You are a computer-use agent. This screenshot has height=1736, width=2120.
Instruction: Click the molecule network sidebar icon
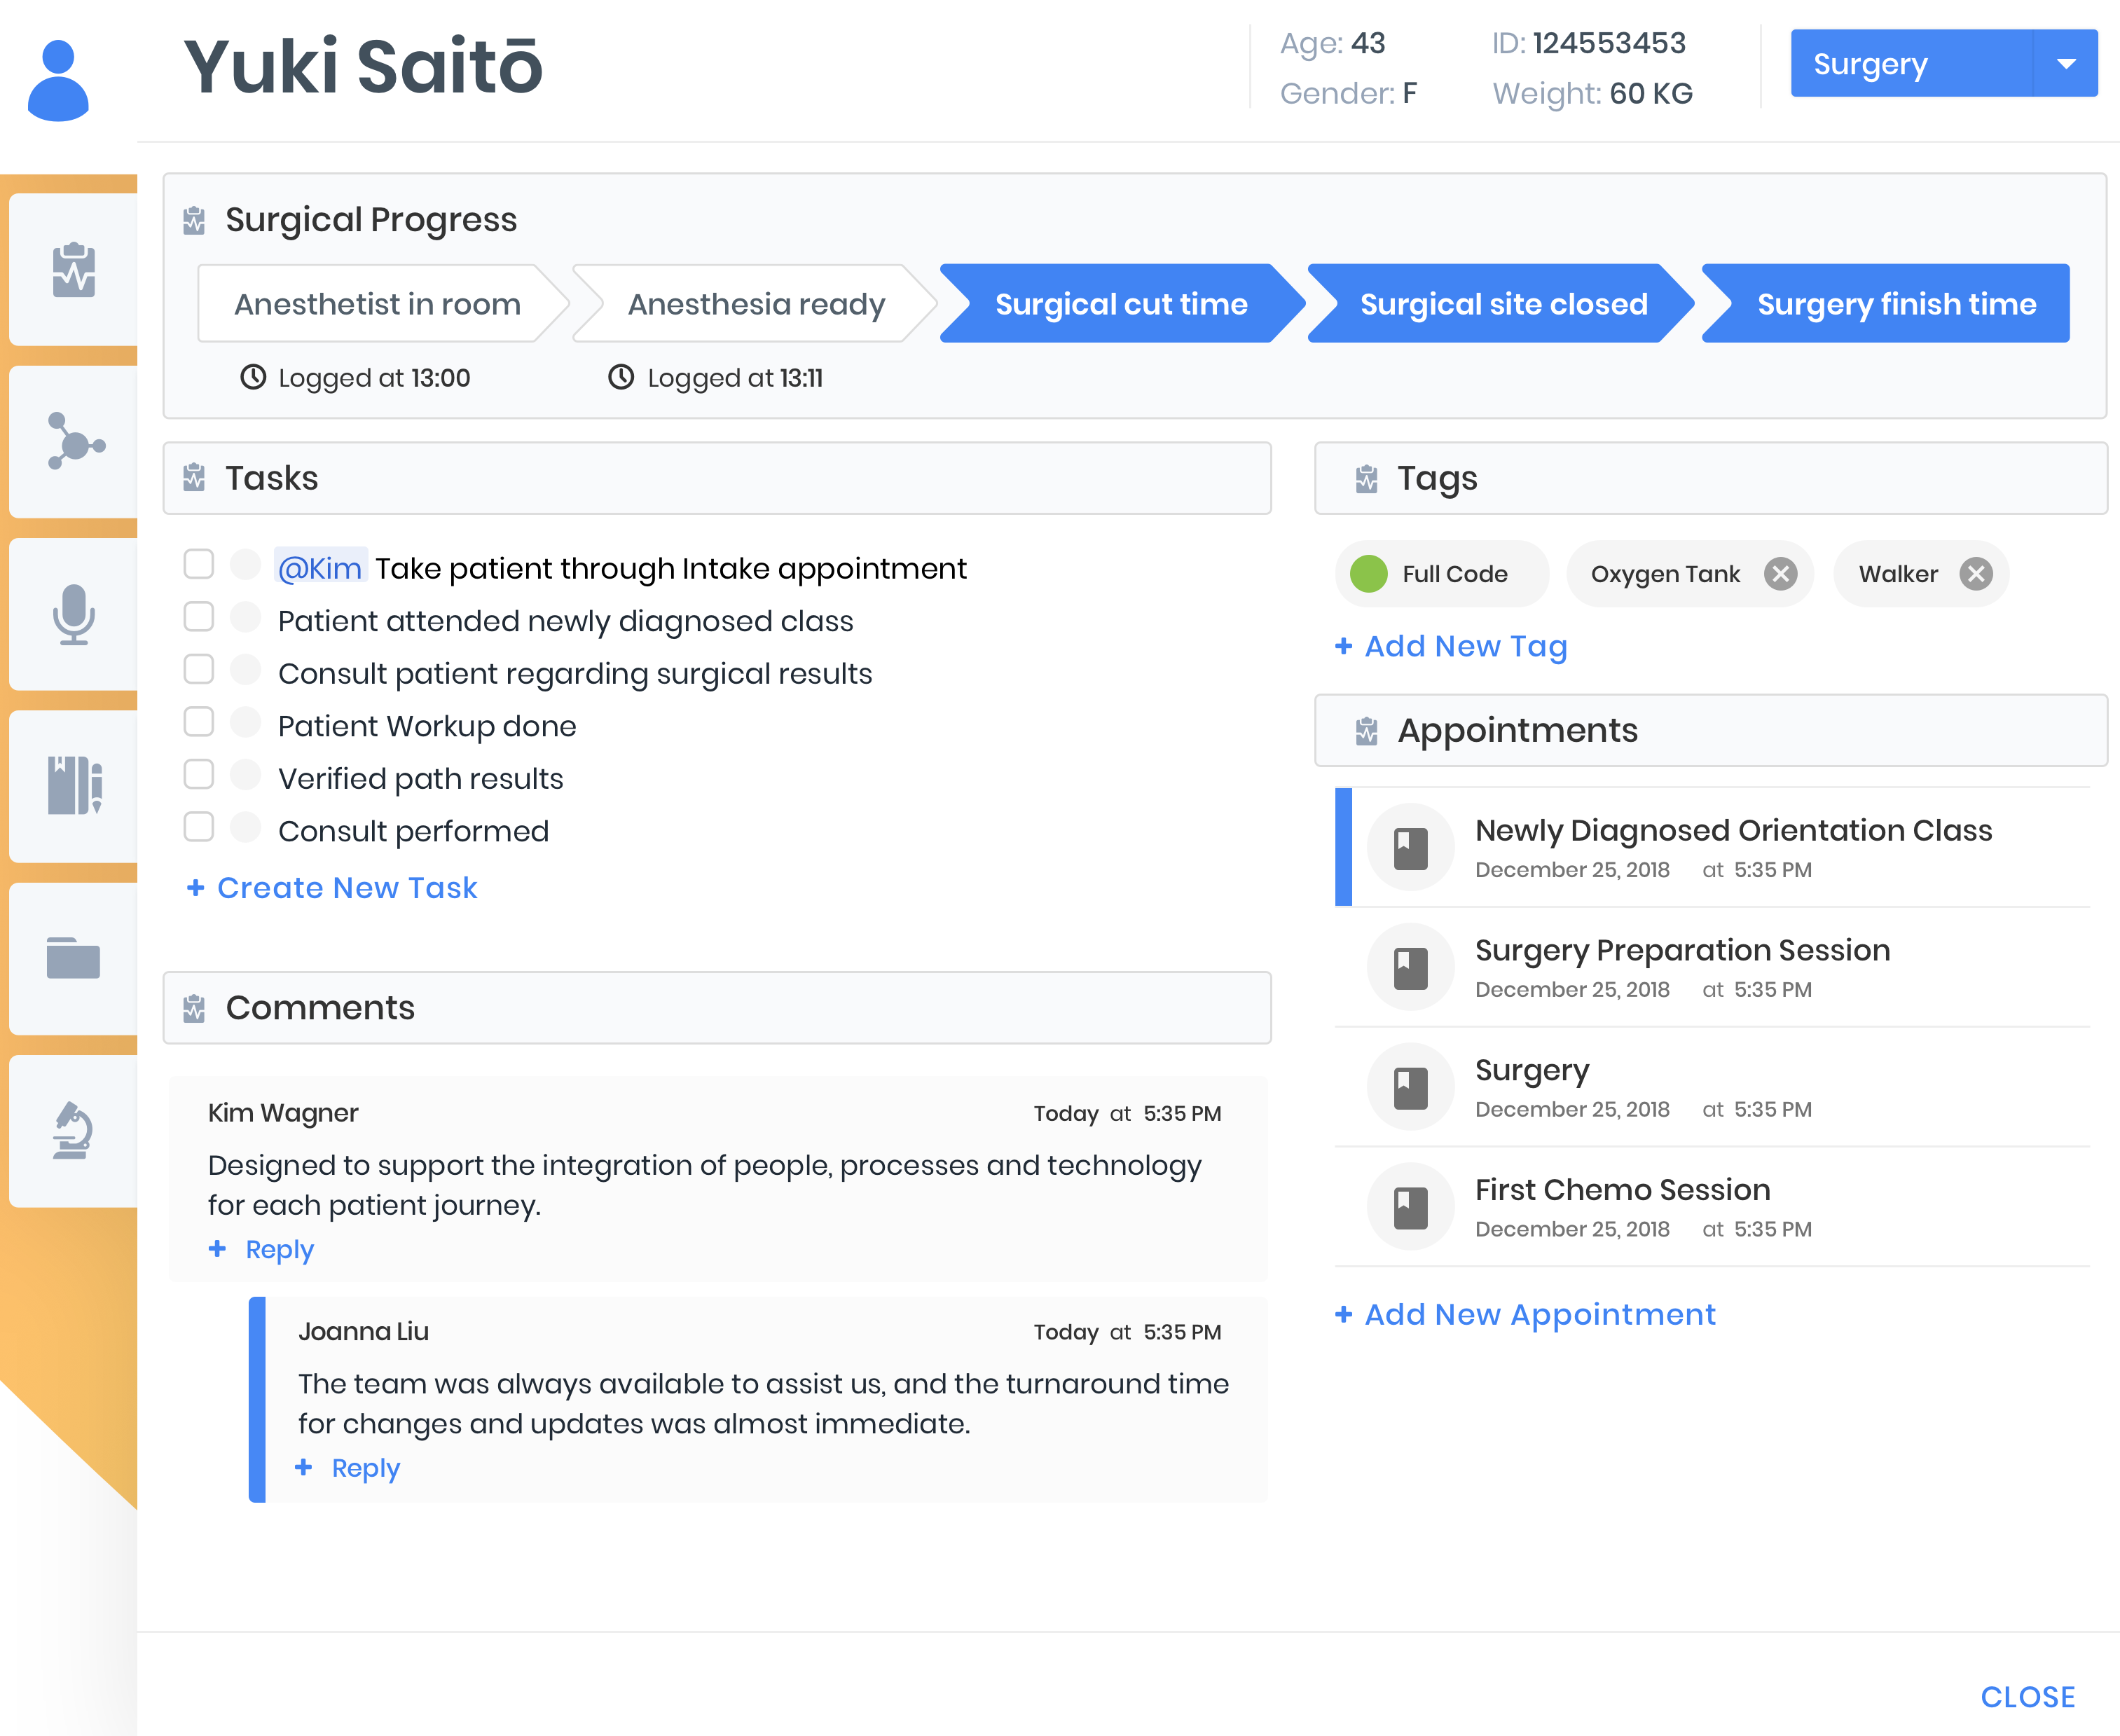click(73, 442)
